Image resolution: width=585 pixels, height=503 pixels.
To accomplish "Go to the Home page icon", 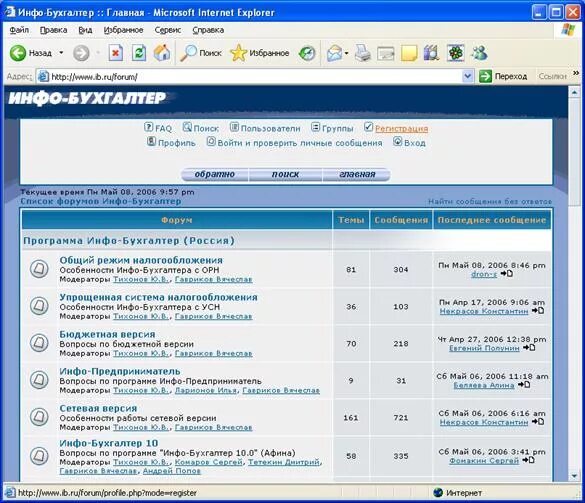I will (x=162, y=53).
